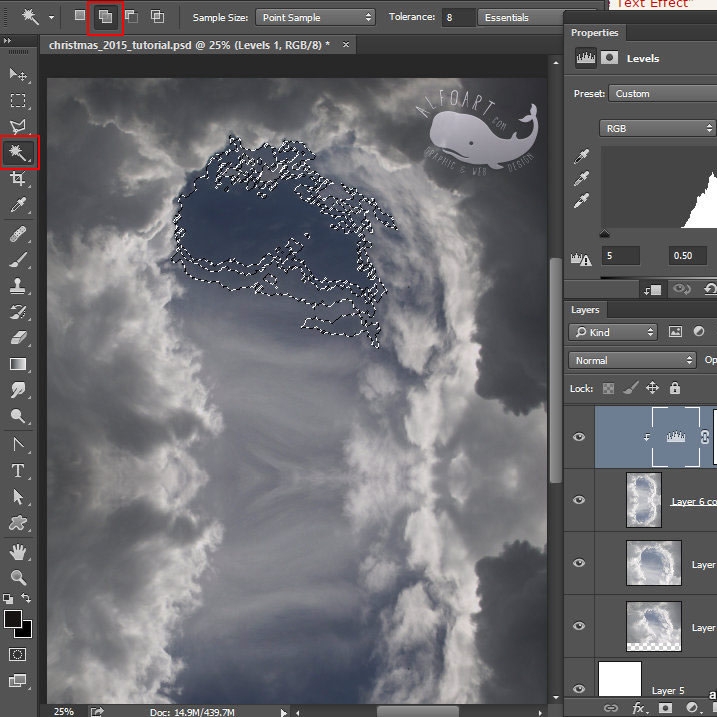The width and height of the screenshot is (717, 717).
Task: Select the Eraser tool
Action: click(18, 338)
